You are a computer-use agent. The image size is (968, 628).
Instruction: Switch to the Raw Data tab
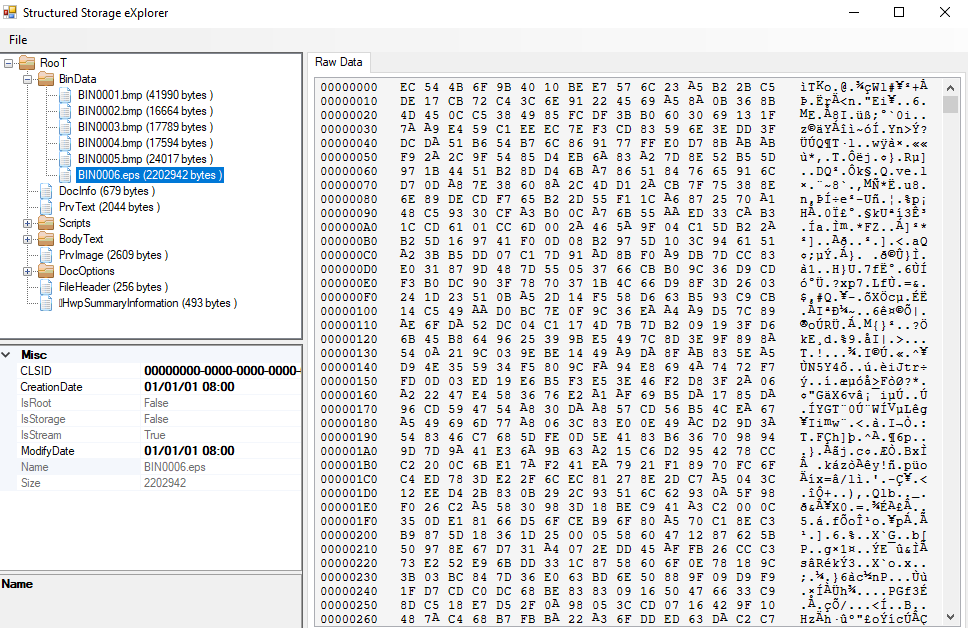point(338,62)
